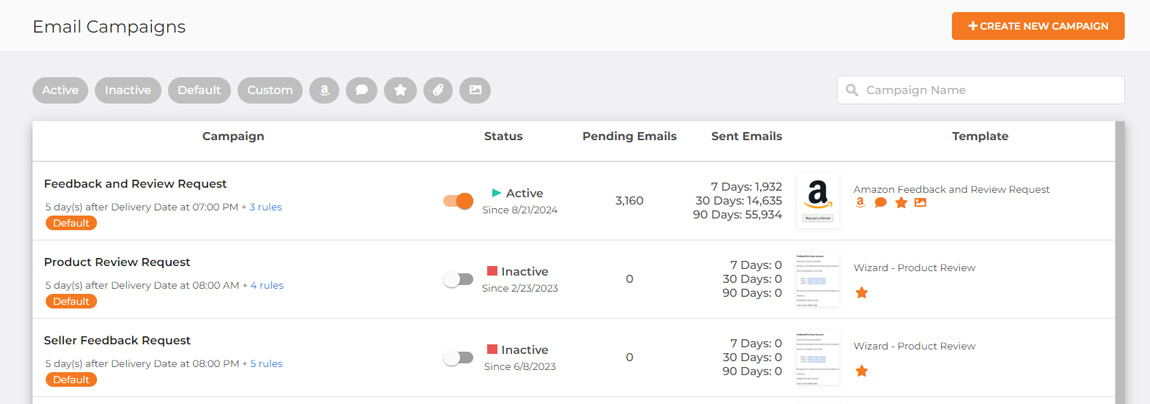Viewport: 1150px width, 404px height.
Task: Click image icon under Amazon Feedback template
Action: [x=920, y=203]
